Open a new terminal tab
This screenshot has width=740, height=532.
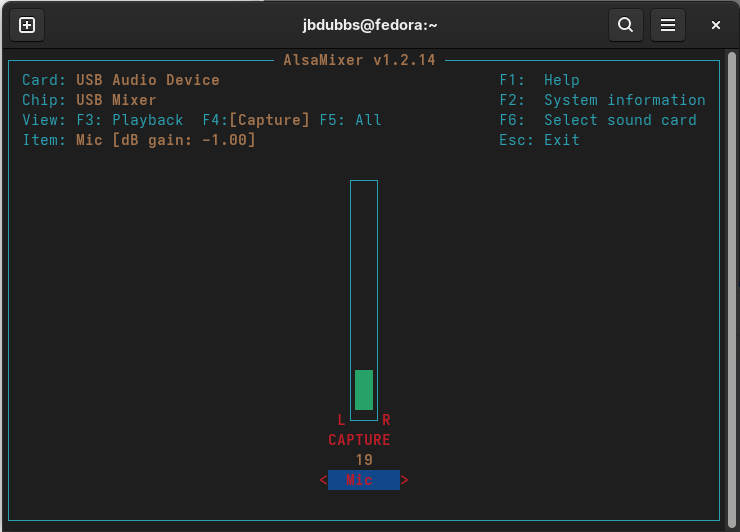click(27, 25)
